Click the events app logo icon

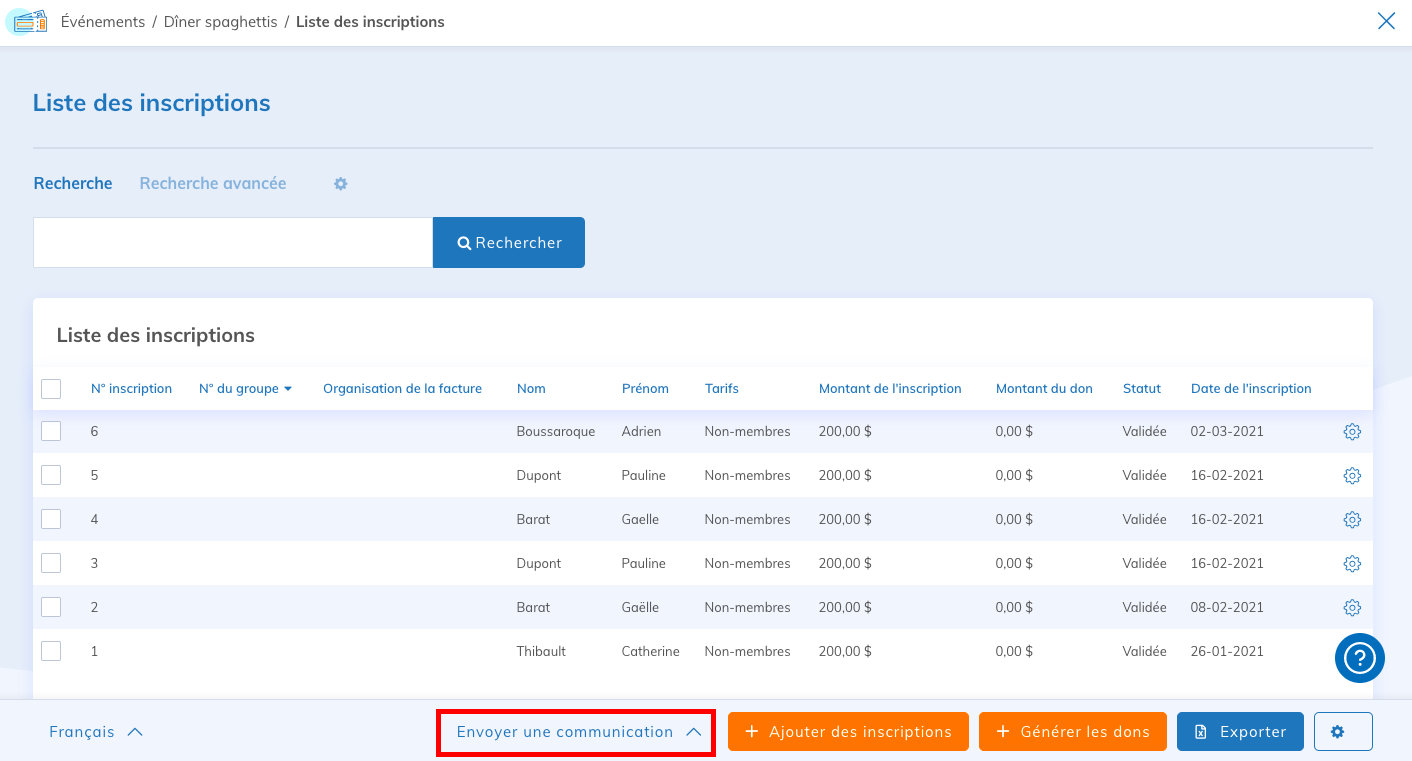(x=30, y=21)
